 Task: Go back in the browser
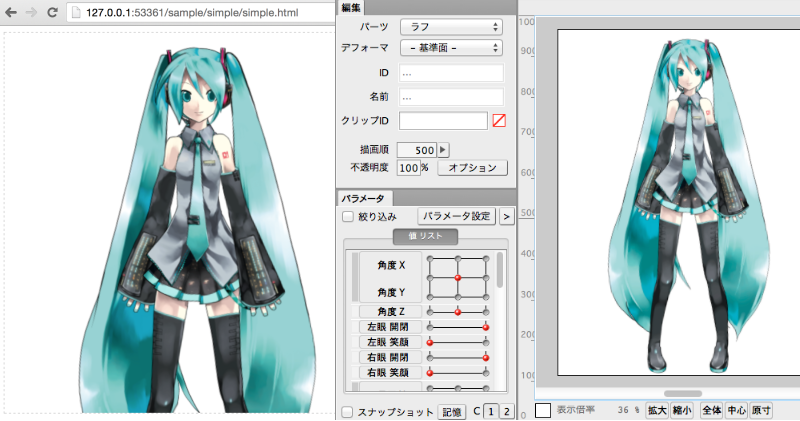tap(11, 12)
